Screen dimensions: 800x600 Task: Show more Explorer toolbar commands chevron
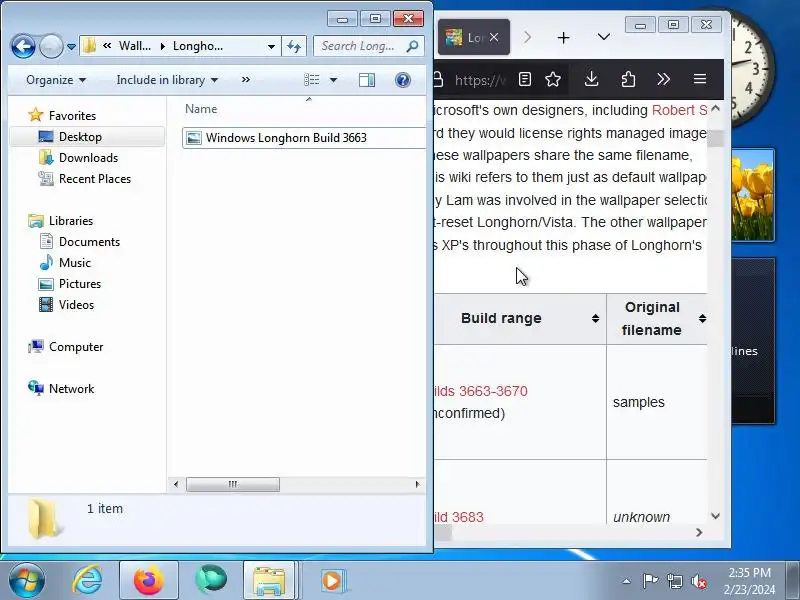pos(246,80)
